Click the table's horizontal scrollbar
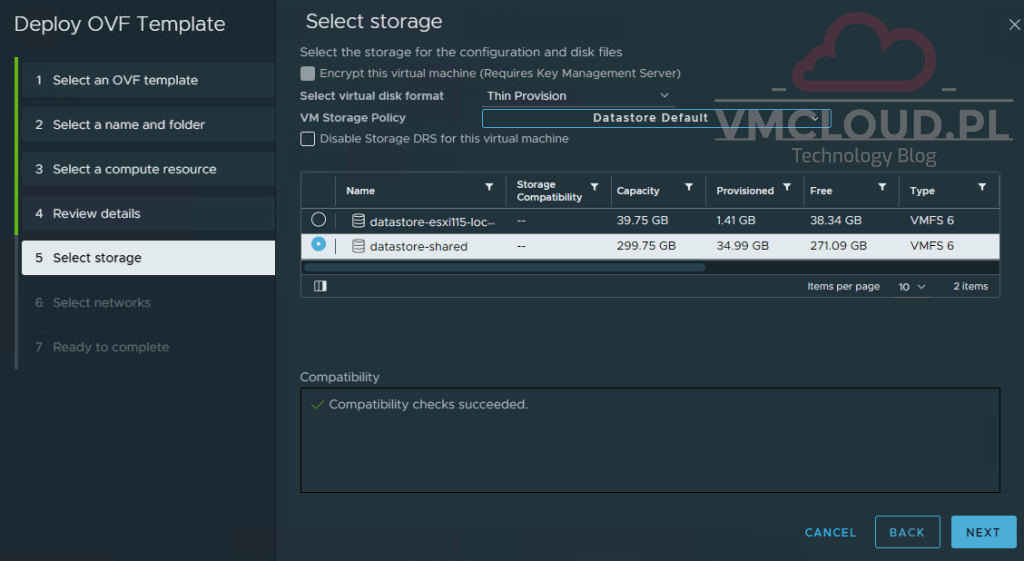The height and width of the screenshot is (561, 1024). (x=504, y=267)
